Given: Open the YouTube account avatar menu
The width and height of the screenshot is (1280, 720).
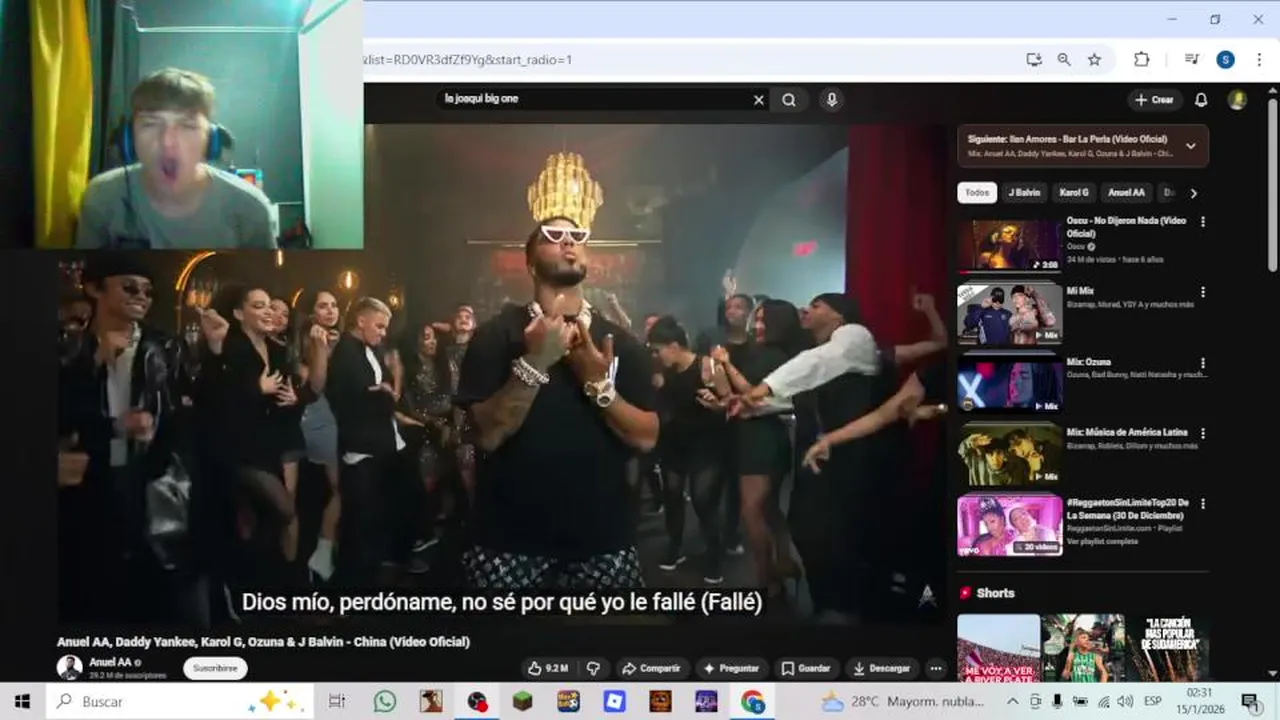Looking at the screenshot, I should 1238,100.
